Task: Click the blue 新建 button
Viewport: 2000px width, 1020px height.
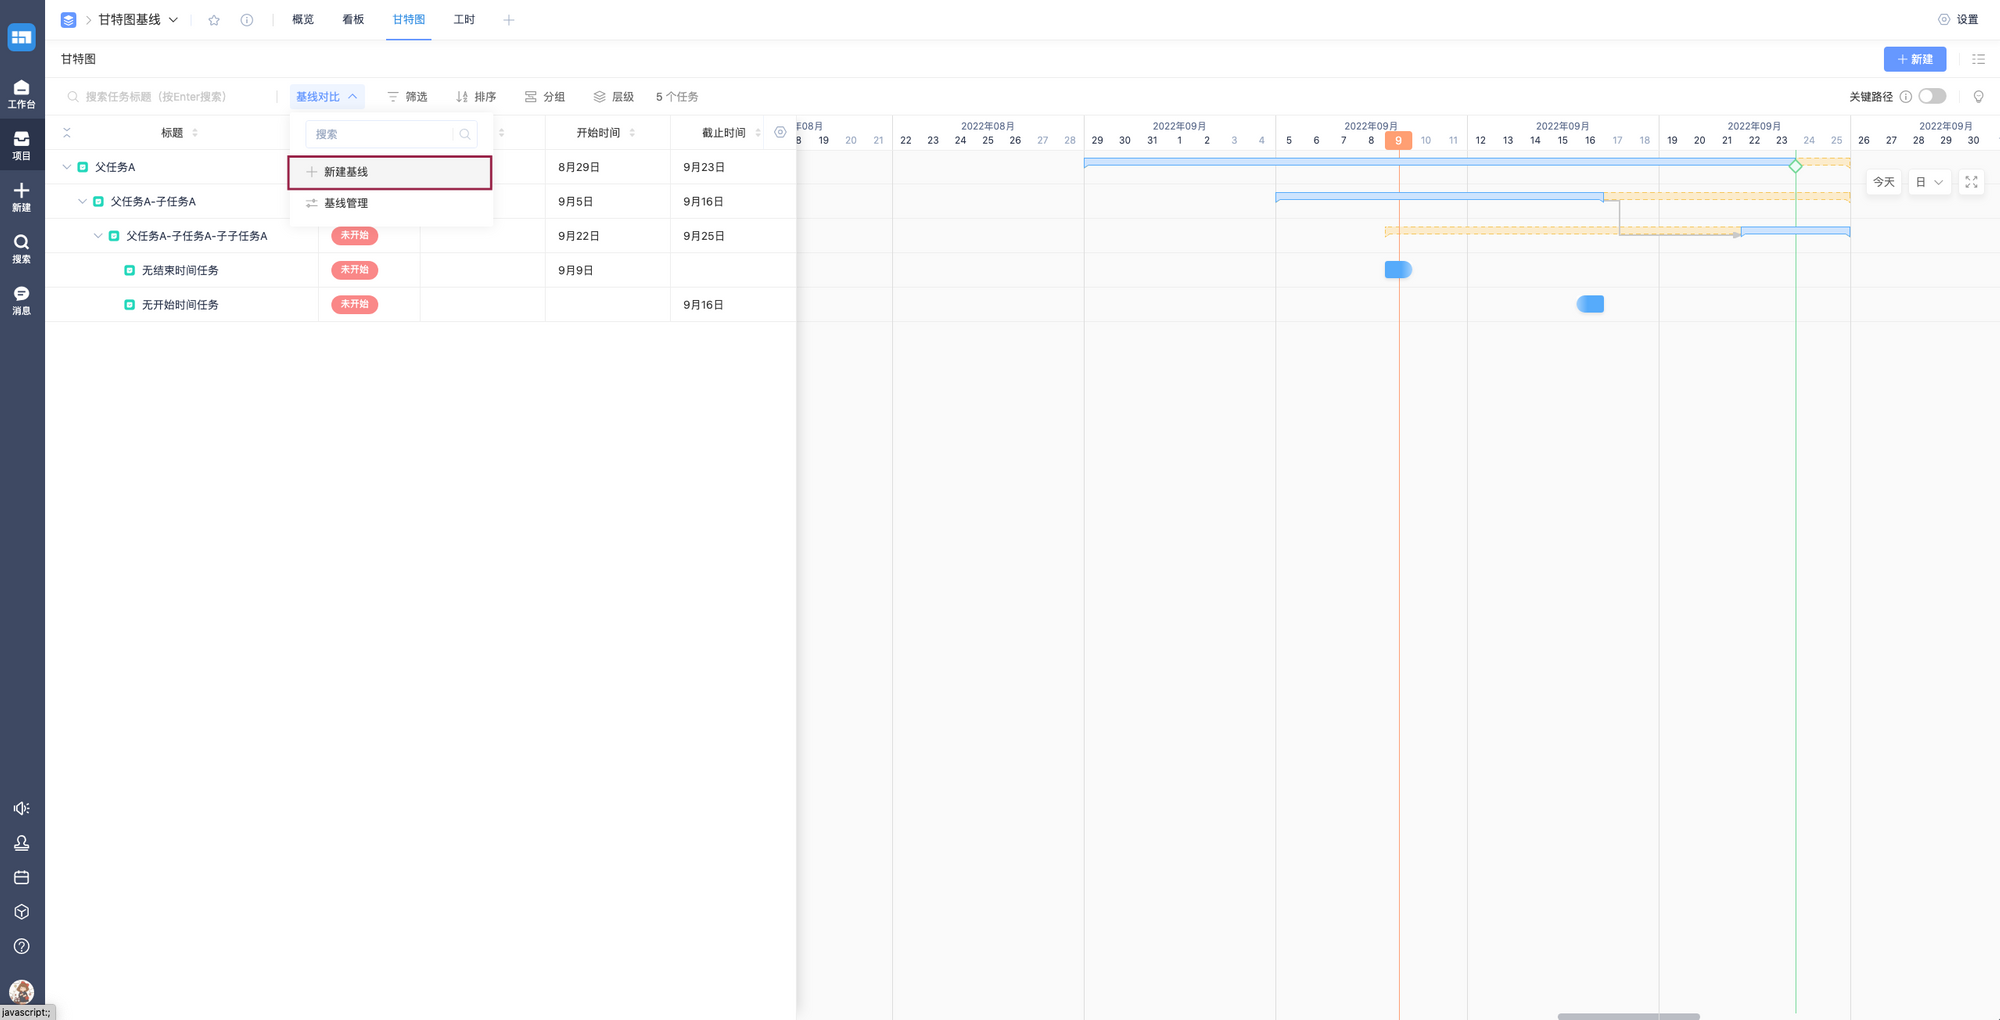Action: [x=1914, y=59]
